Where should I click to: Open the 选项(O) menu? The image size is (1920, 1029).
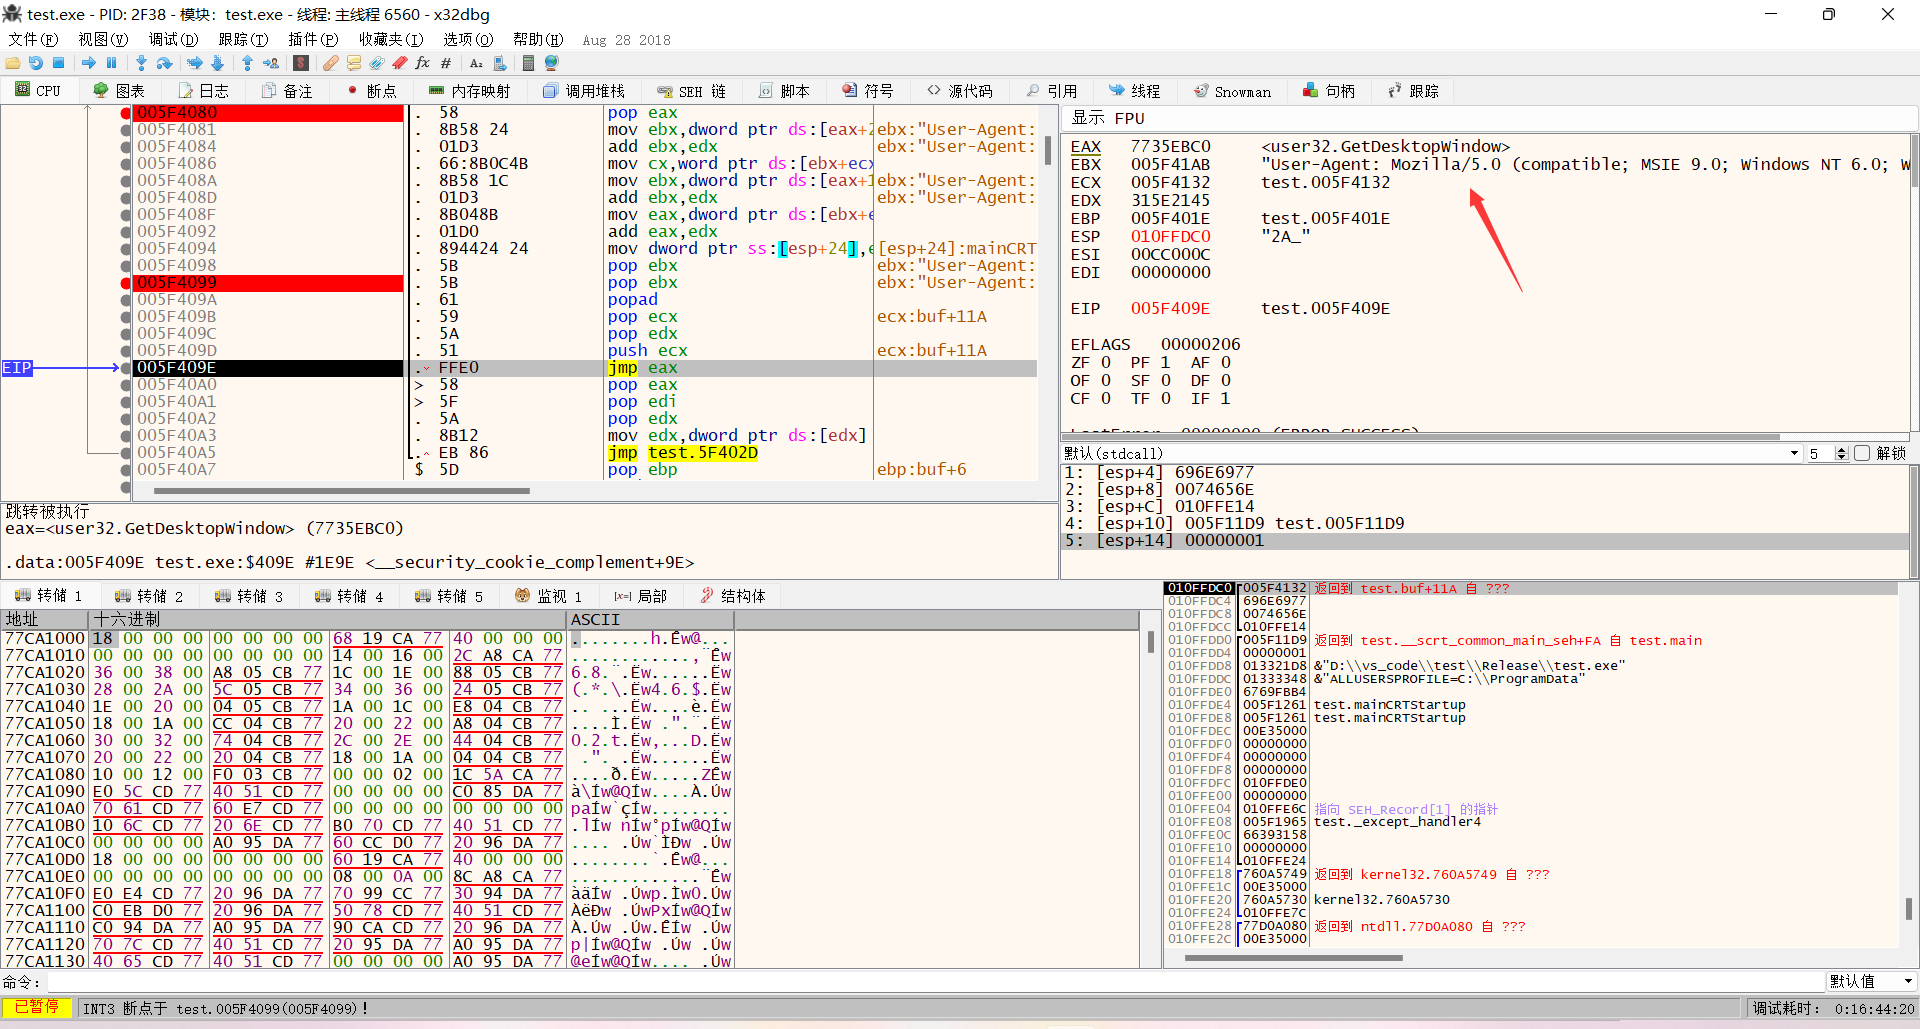point(468,39)
